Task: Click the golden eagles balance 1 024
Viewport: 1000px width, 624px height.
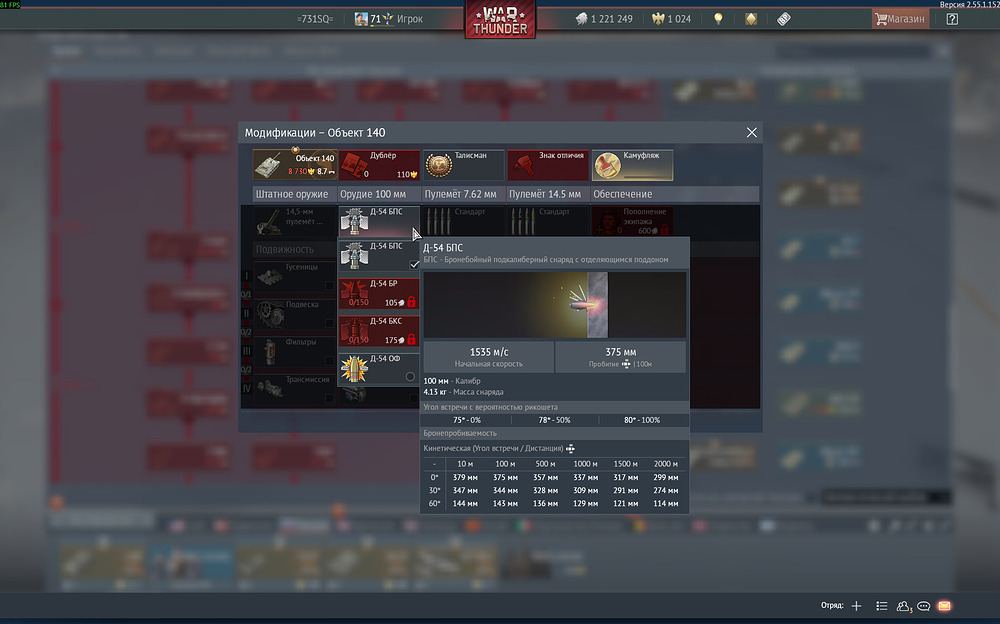Action: [672, 19]
